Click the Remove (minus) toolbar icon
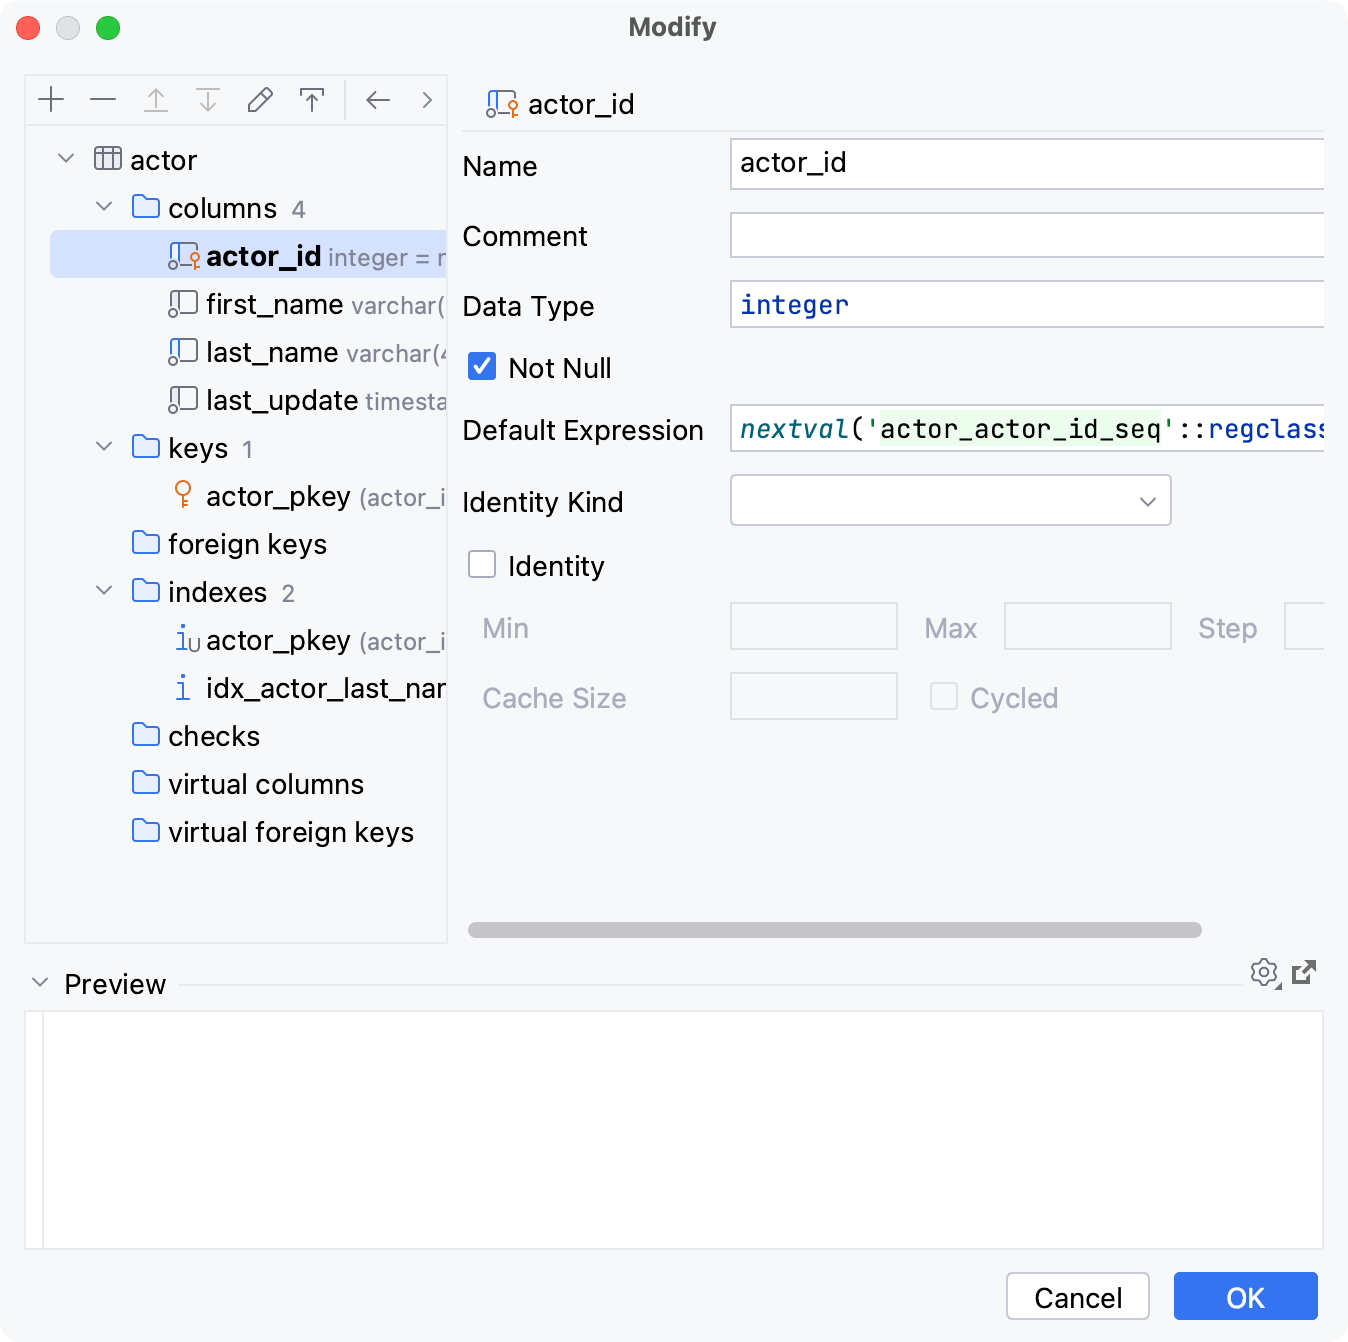Screen dimensions: 1348x1342 (x=103, y=100)
